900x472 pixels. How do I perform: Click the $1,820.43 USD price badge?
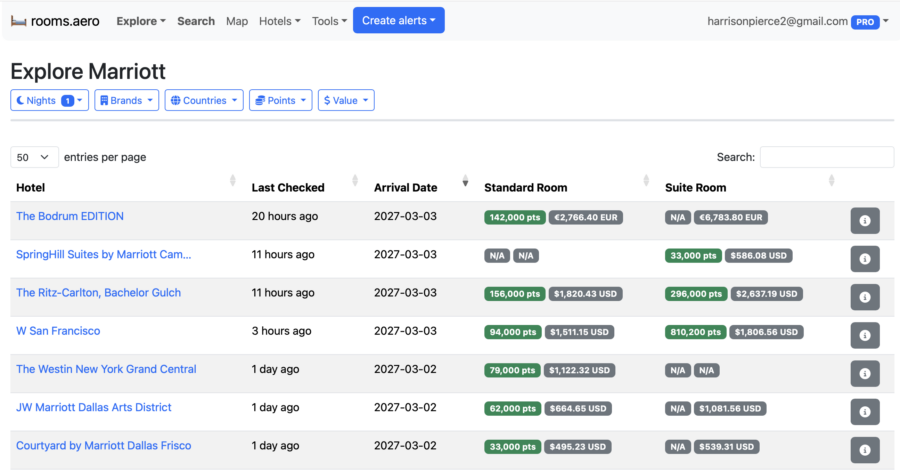[585, 294]
